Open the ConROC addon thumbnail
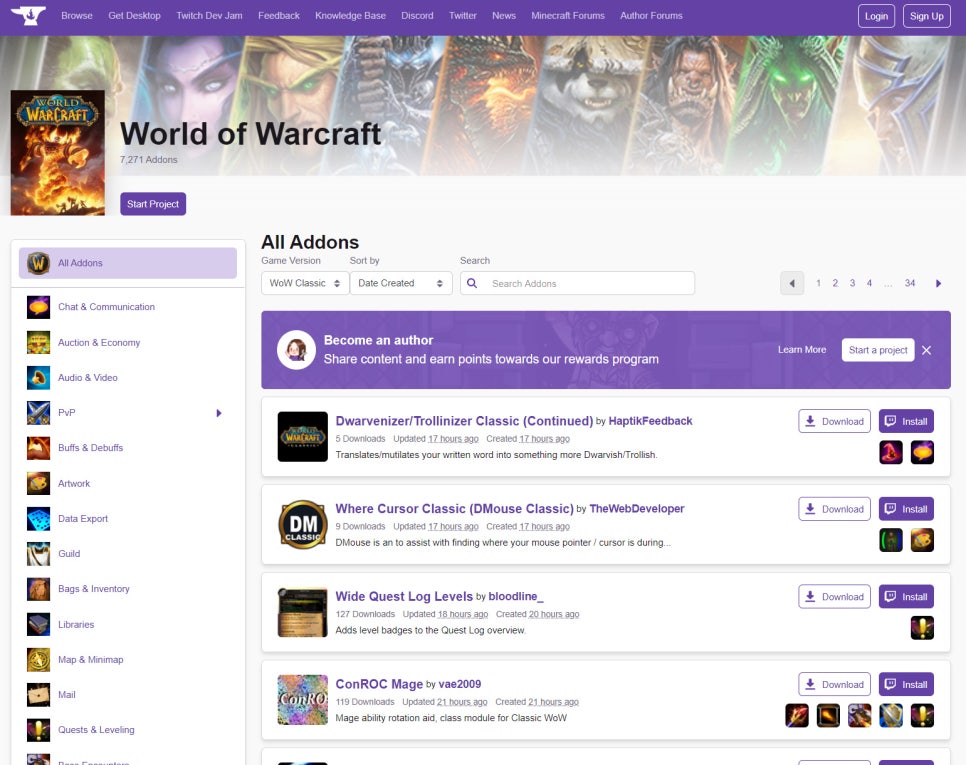966x765 pixels. coord(302,700)
